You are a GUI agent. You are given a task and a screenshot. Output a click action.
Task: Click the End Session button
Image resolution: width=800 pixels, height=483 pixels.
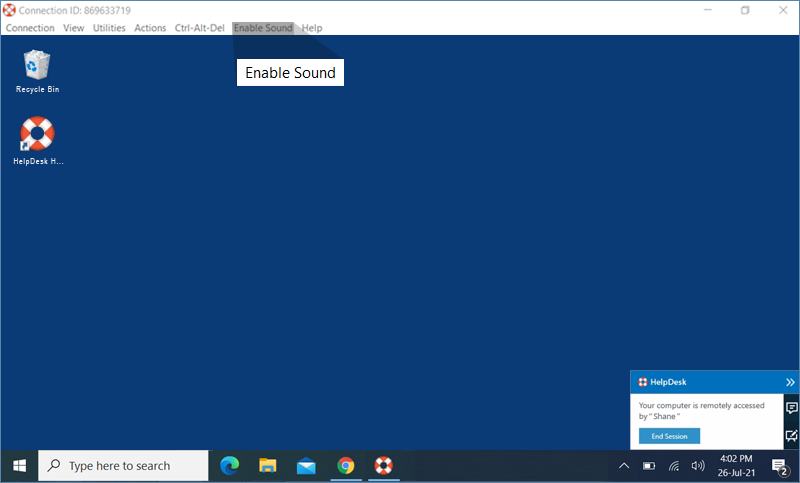click(669, 436)
